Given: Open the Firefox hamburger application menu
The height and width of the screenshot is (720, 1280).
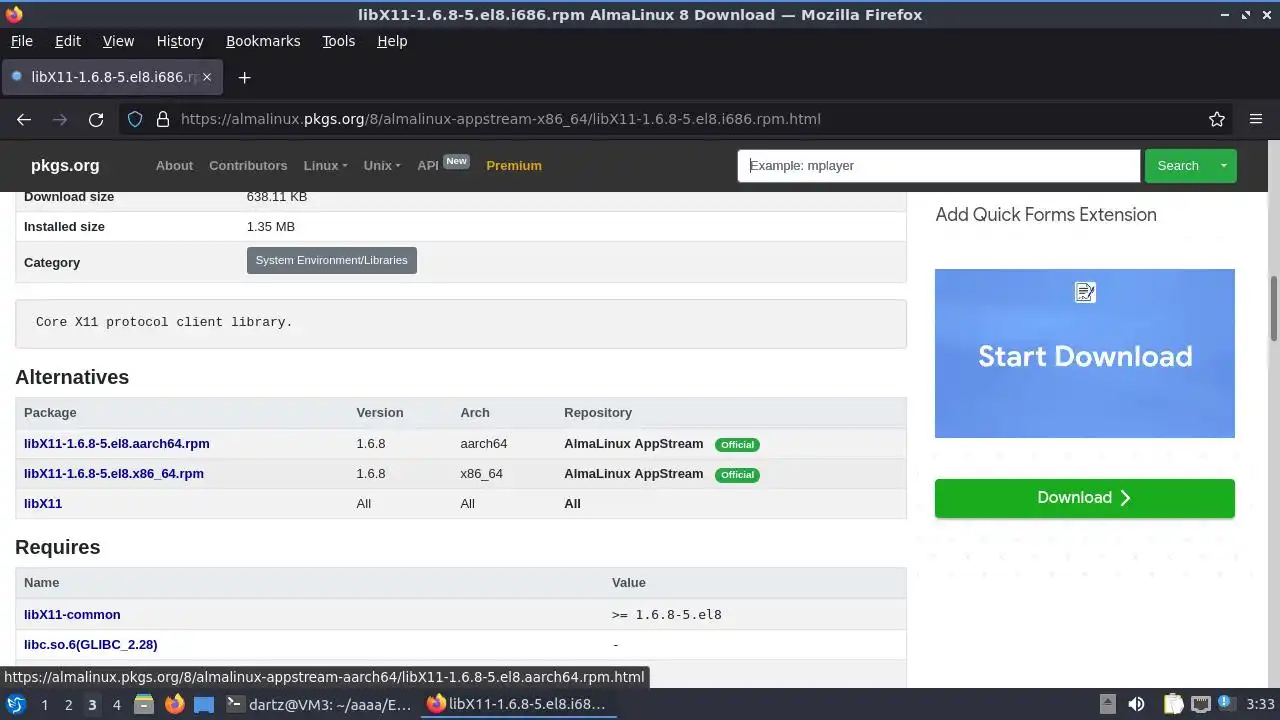Looking at the screenshot, I should click(x=1256, y=119).
